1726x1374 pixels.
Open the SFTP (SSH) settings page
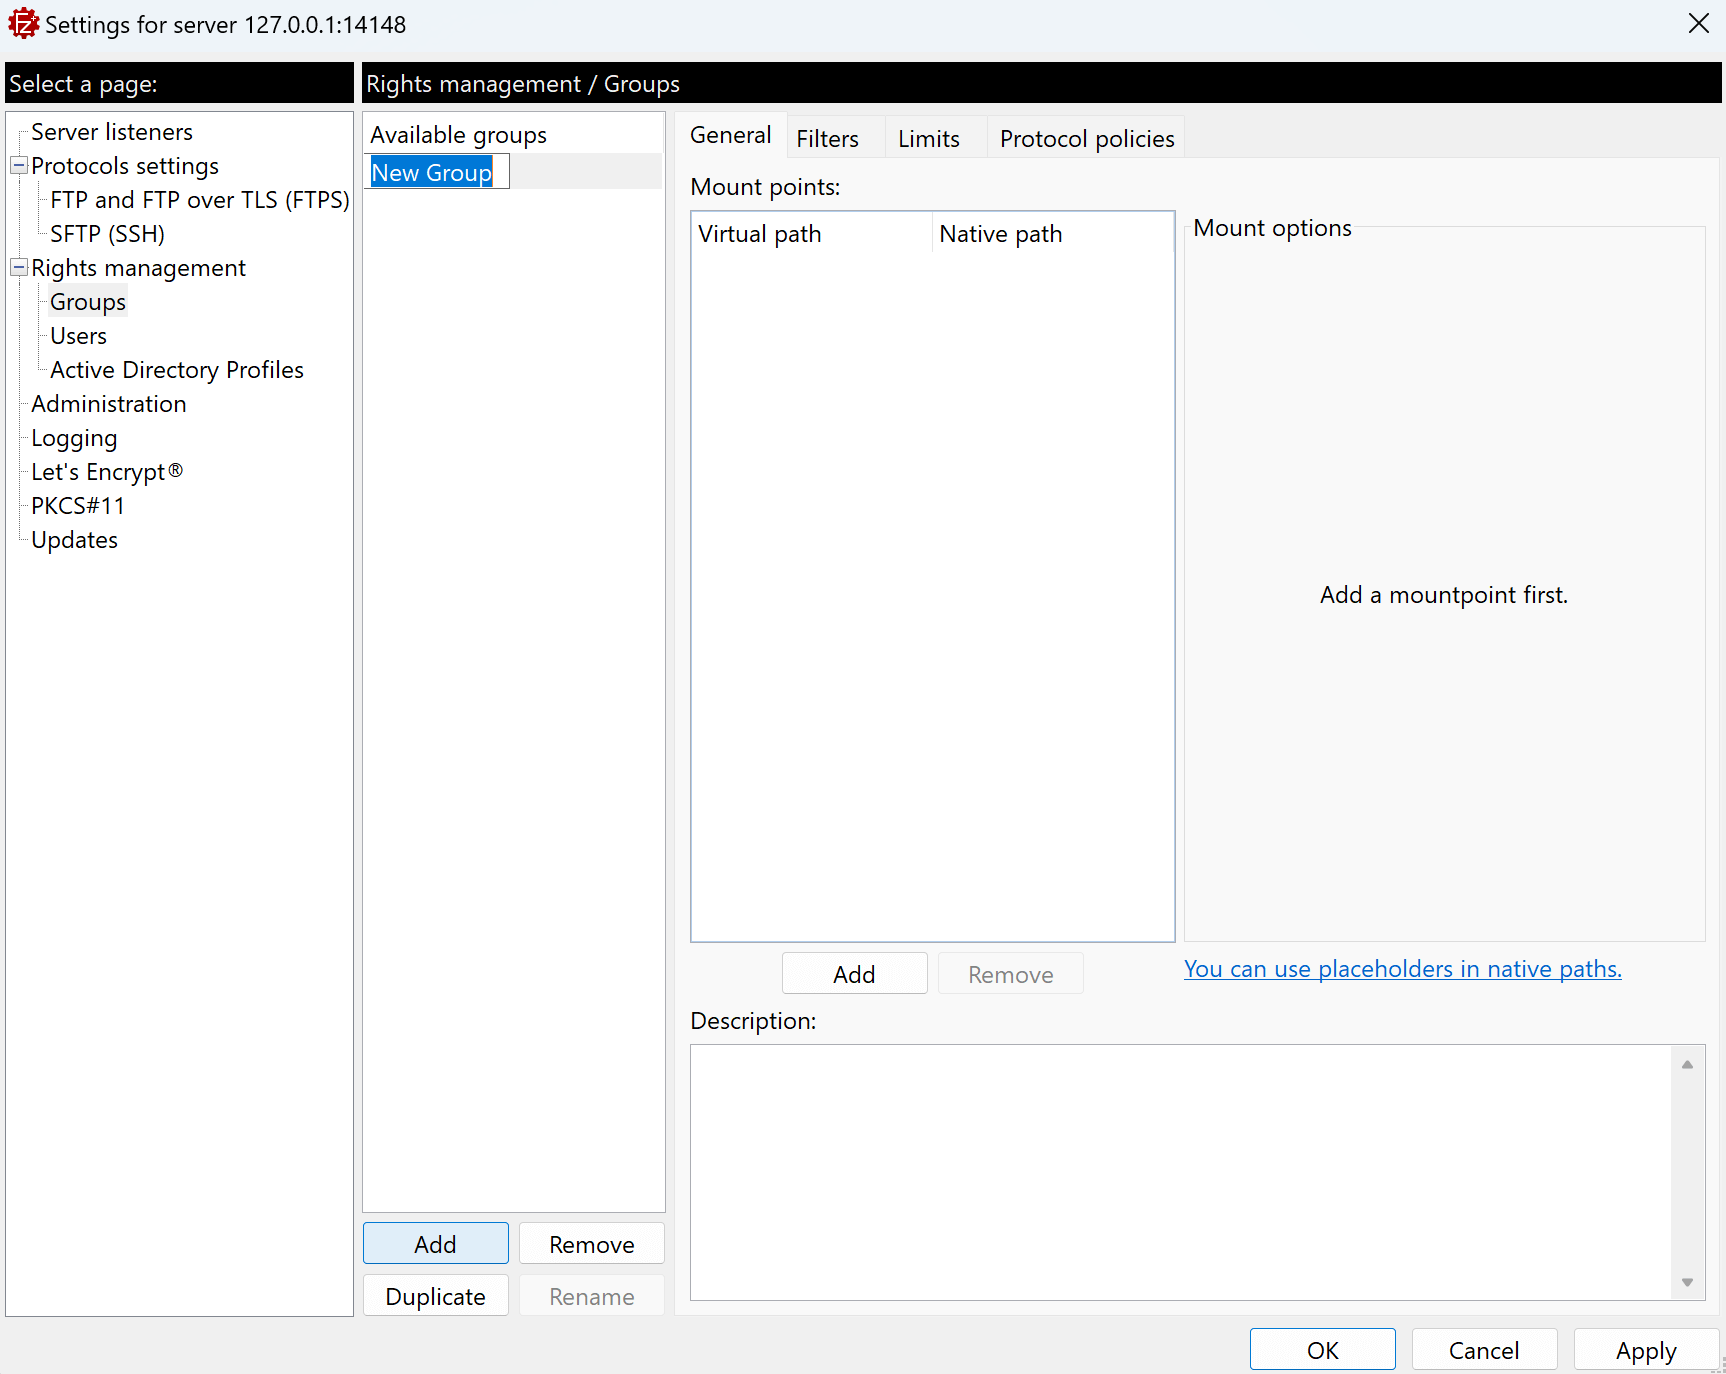tap(107, 234)
